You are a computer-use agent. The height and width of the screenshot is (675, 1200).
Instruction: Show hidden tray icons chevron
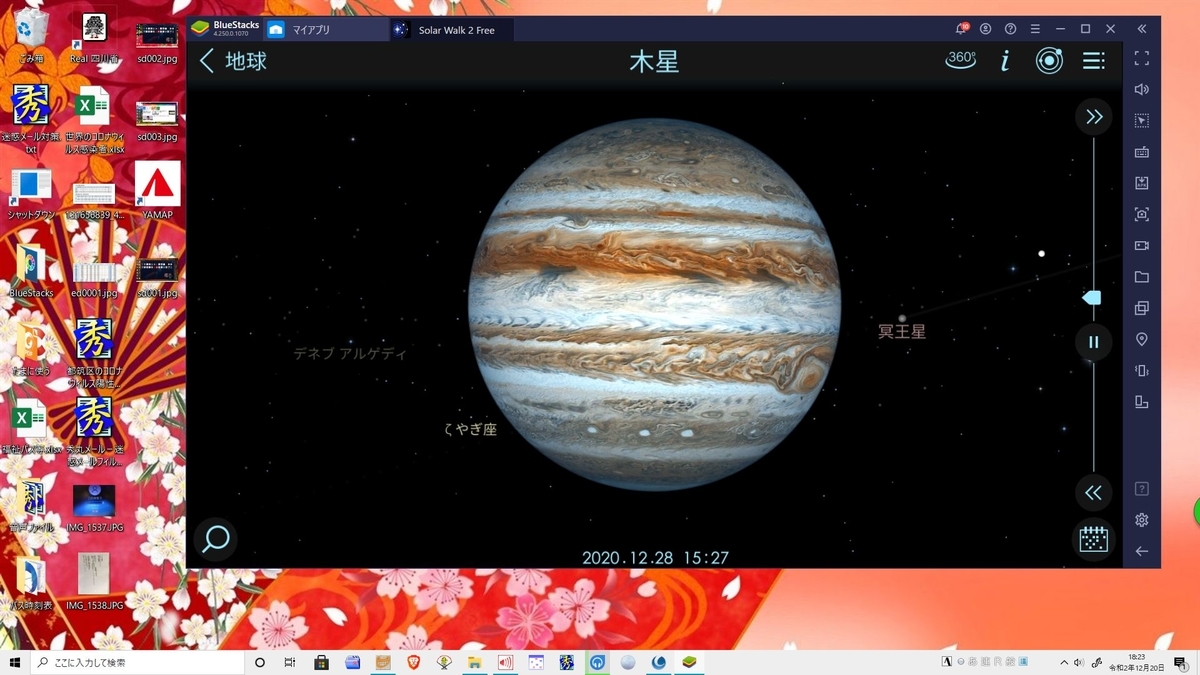(1064, 662)
